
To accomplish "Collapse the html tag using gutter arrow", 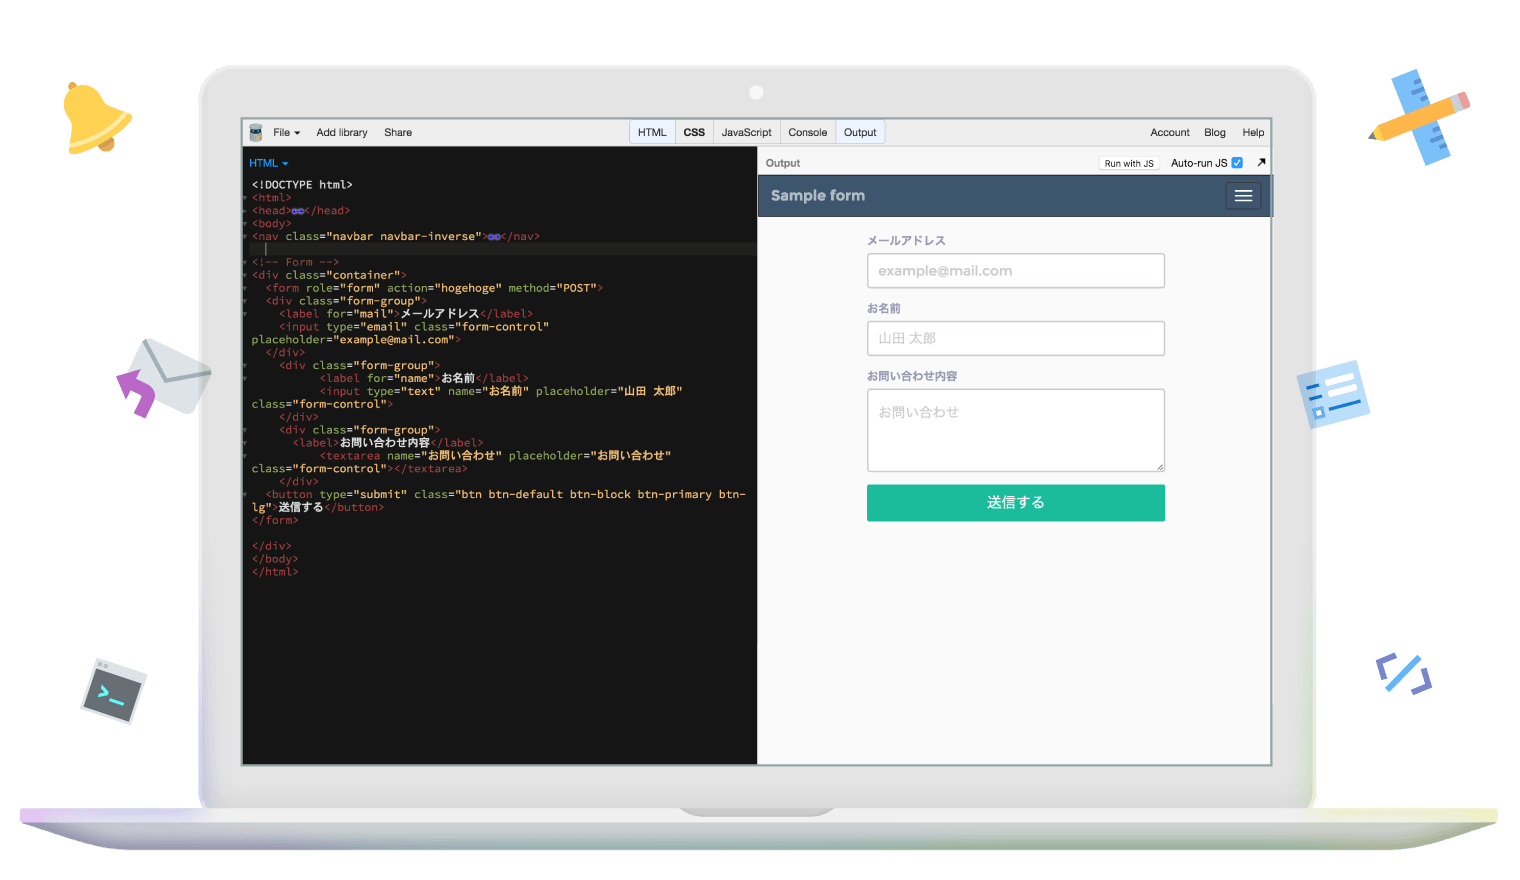I will (x=245, y=198).
